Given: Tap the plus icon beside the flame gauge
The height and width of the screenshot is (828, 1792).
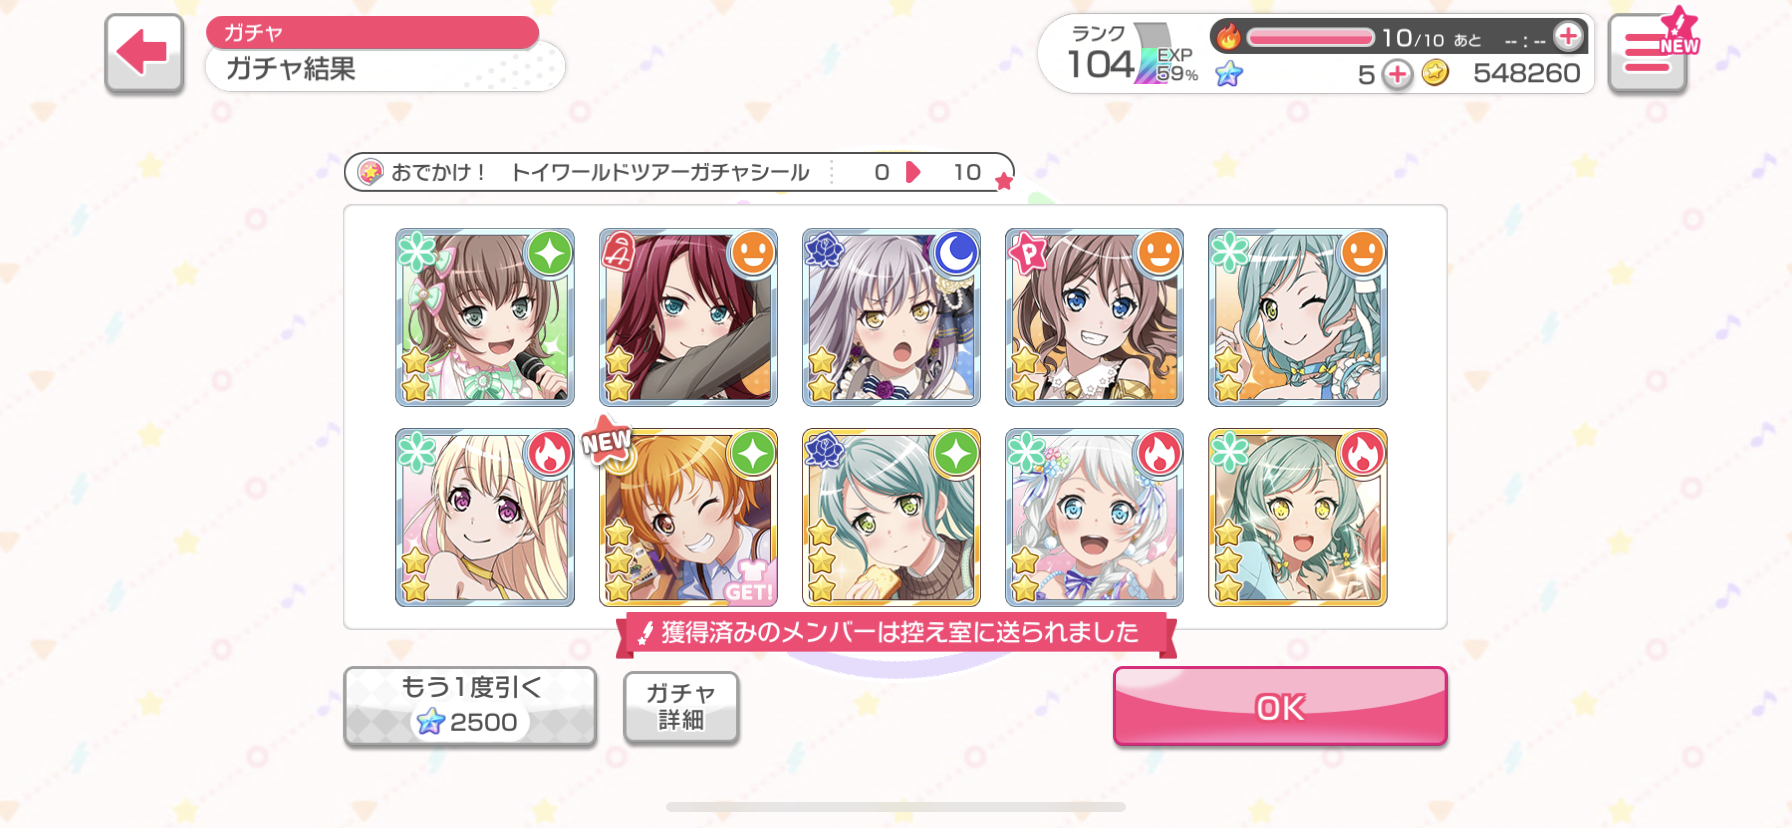Looking at the screenshot, I should [x=1568, y=37].
